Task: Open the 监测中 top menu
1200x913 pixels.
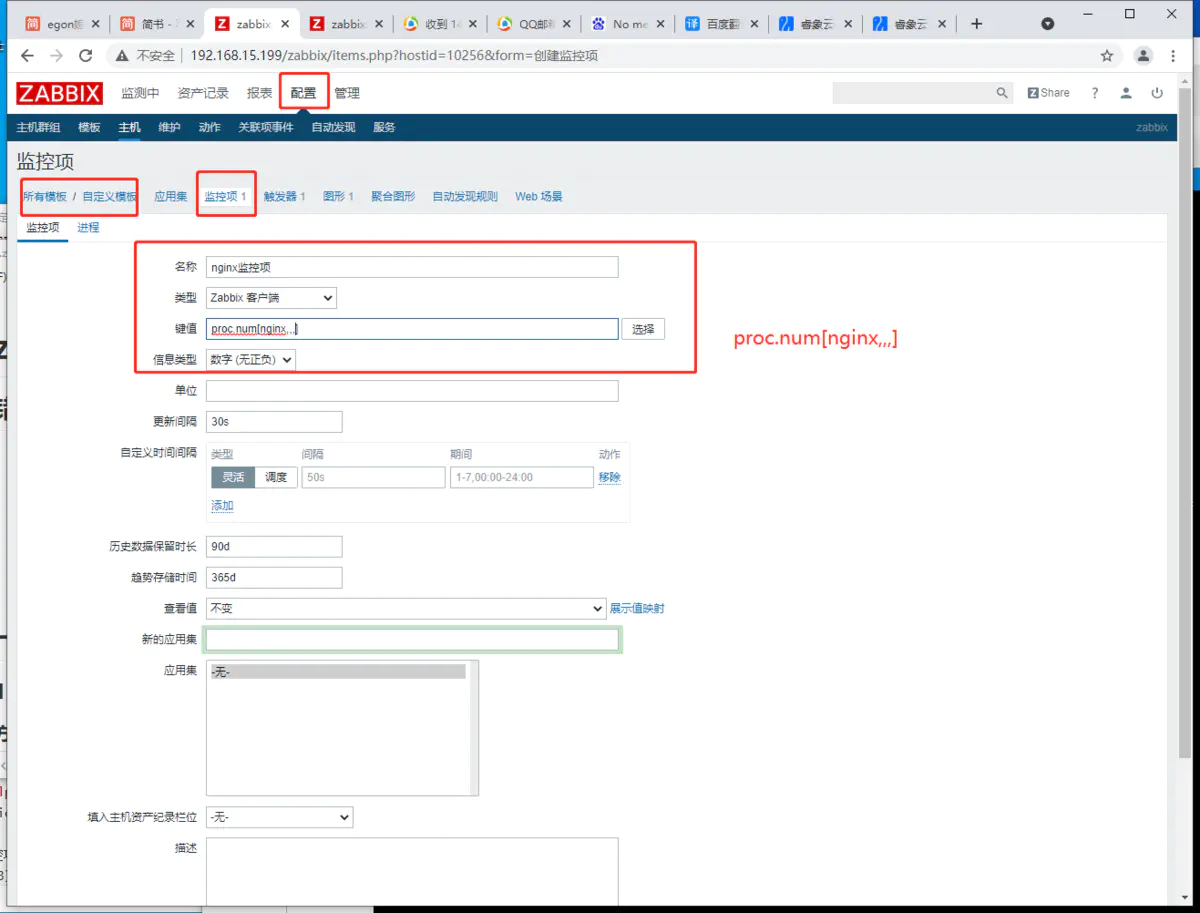Action: coord(140,93)
